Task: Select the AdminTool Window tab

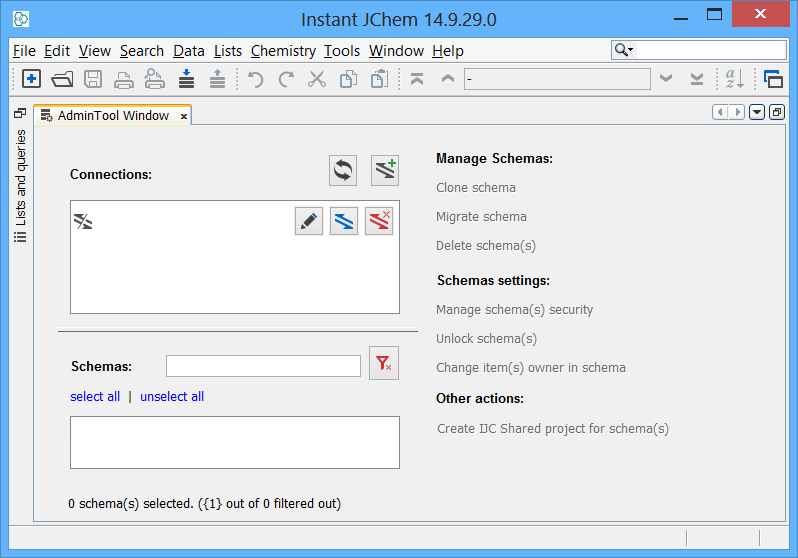Action: (x=112, y=116)
